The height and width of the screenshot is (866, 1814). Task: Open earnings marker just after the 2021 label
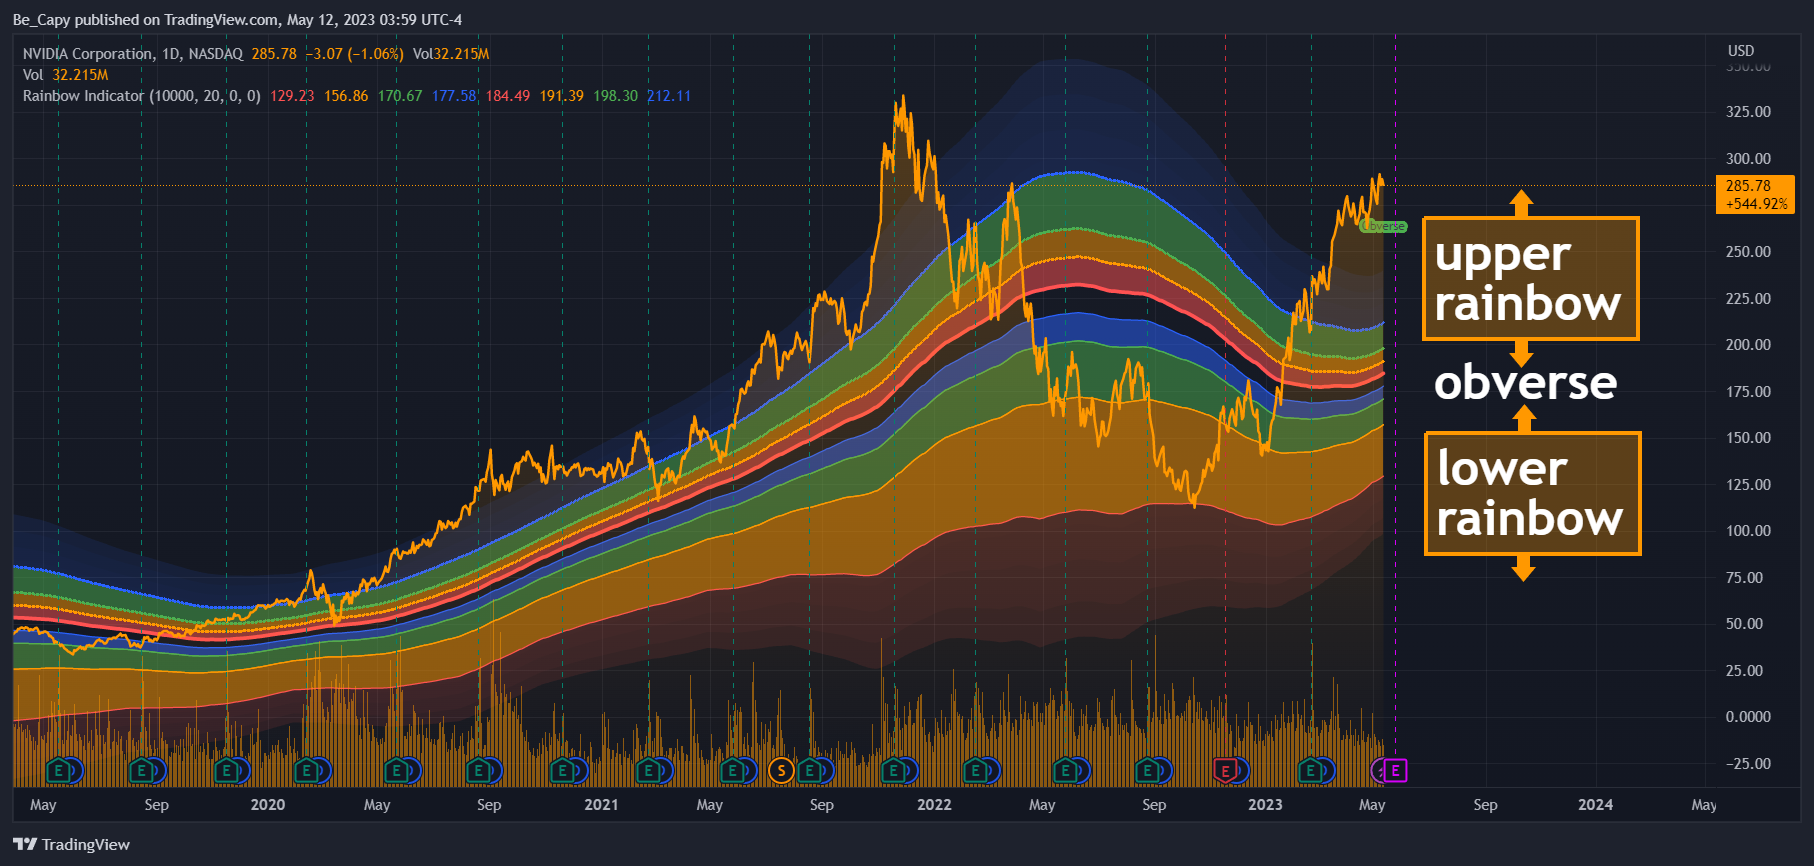pos(650,771)
